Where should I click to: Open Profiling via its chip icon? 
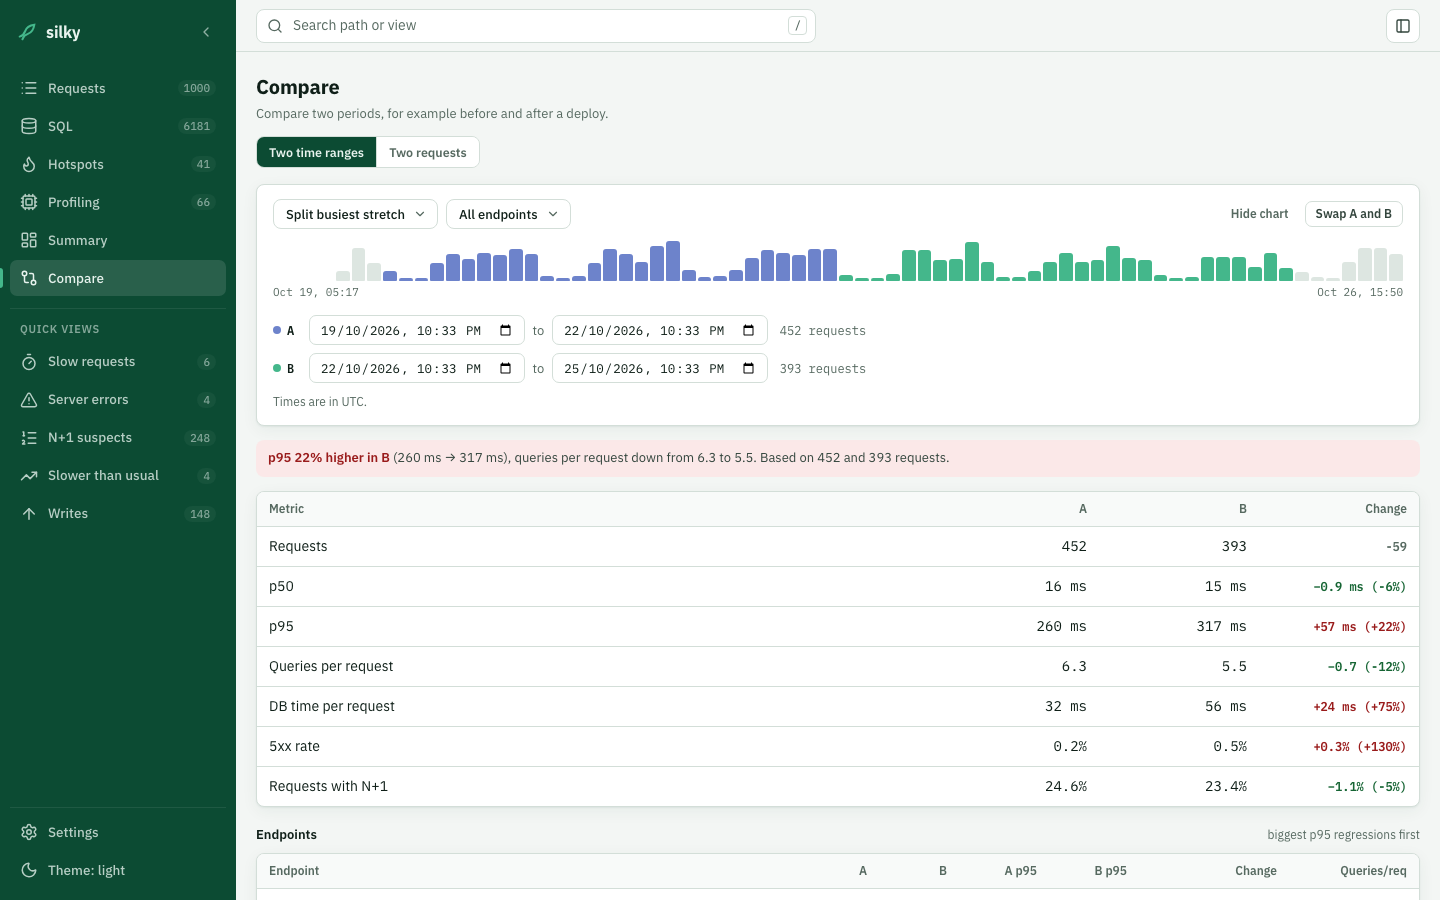pyautogui.click(x=29, y=202)
